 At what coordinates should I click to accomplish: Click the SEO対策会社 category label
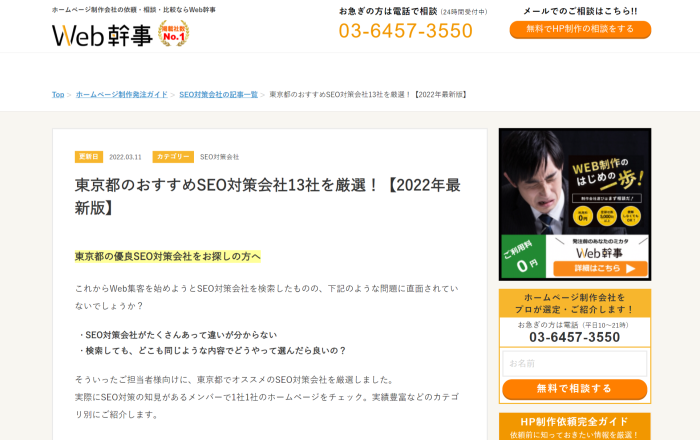click(x=220, y=157)
